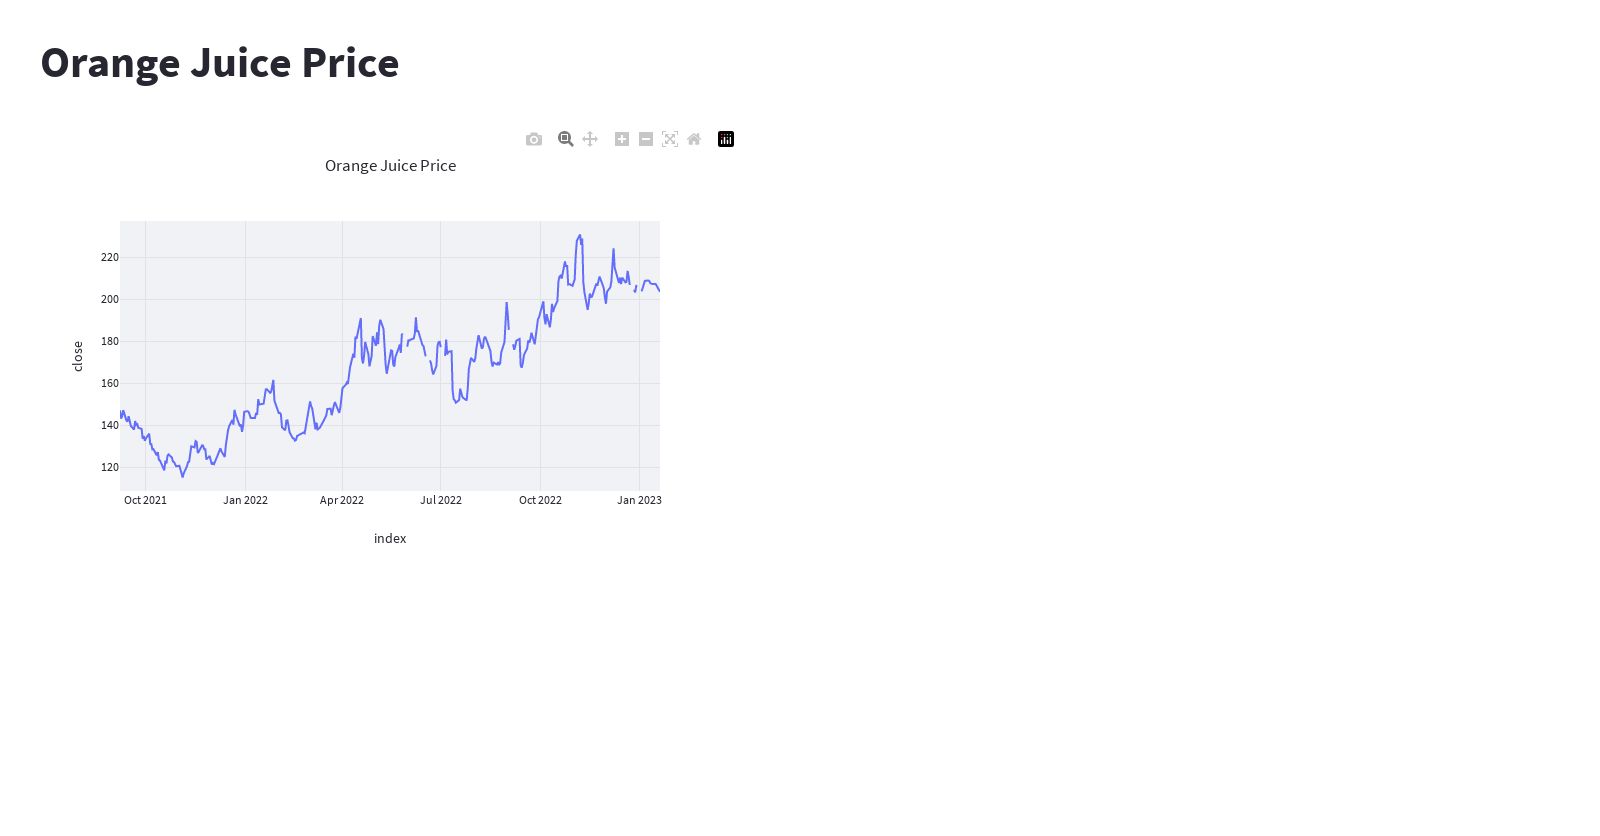
Task: Click the 'Apr 2022' x-axis label
Action: pyautogui.click(x=342, y=500)
